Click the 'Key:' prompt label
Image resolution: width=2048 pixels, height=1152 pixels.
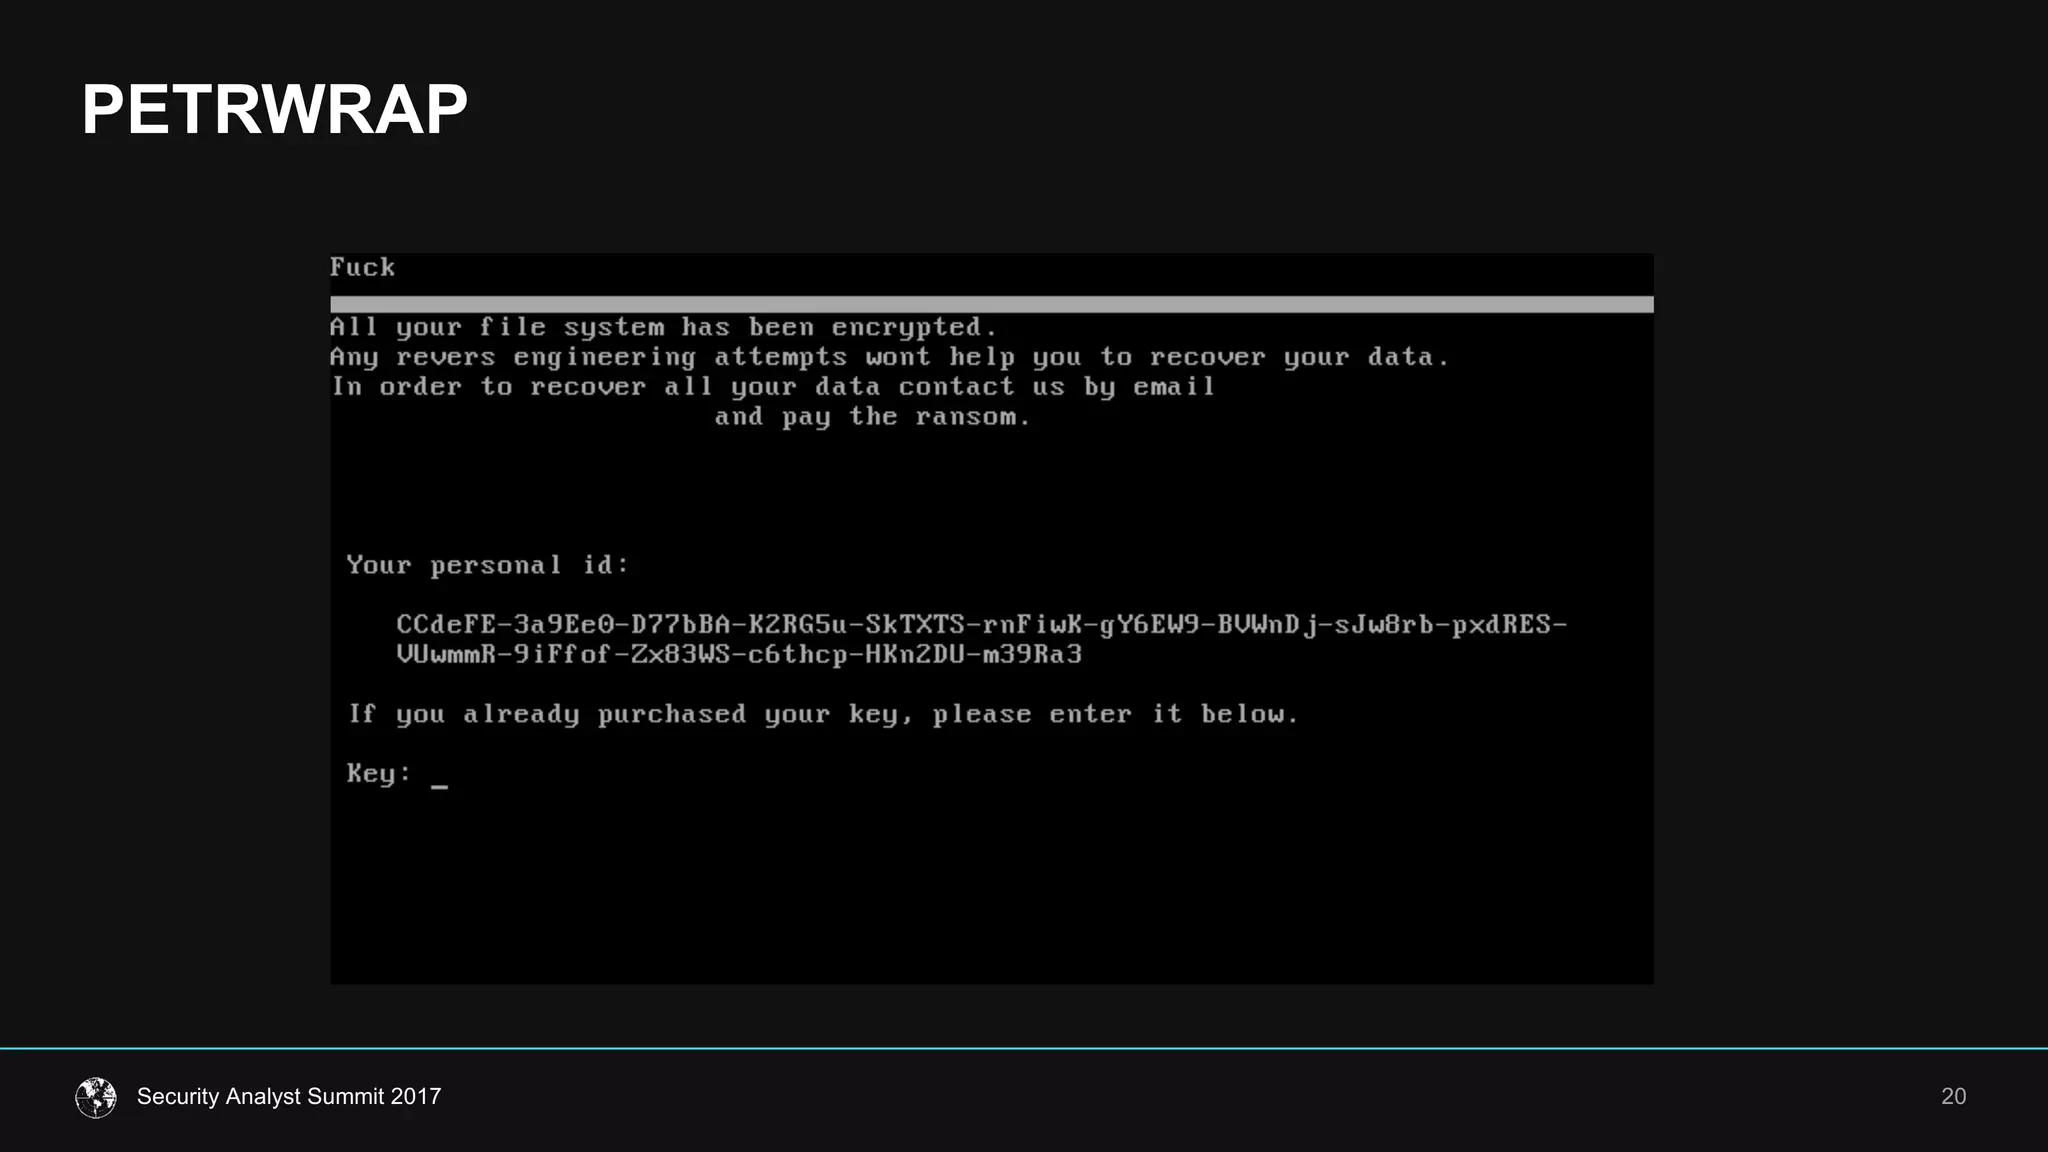(378, 773)
